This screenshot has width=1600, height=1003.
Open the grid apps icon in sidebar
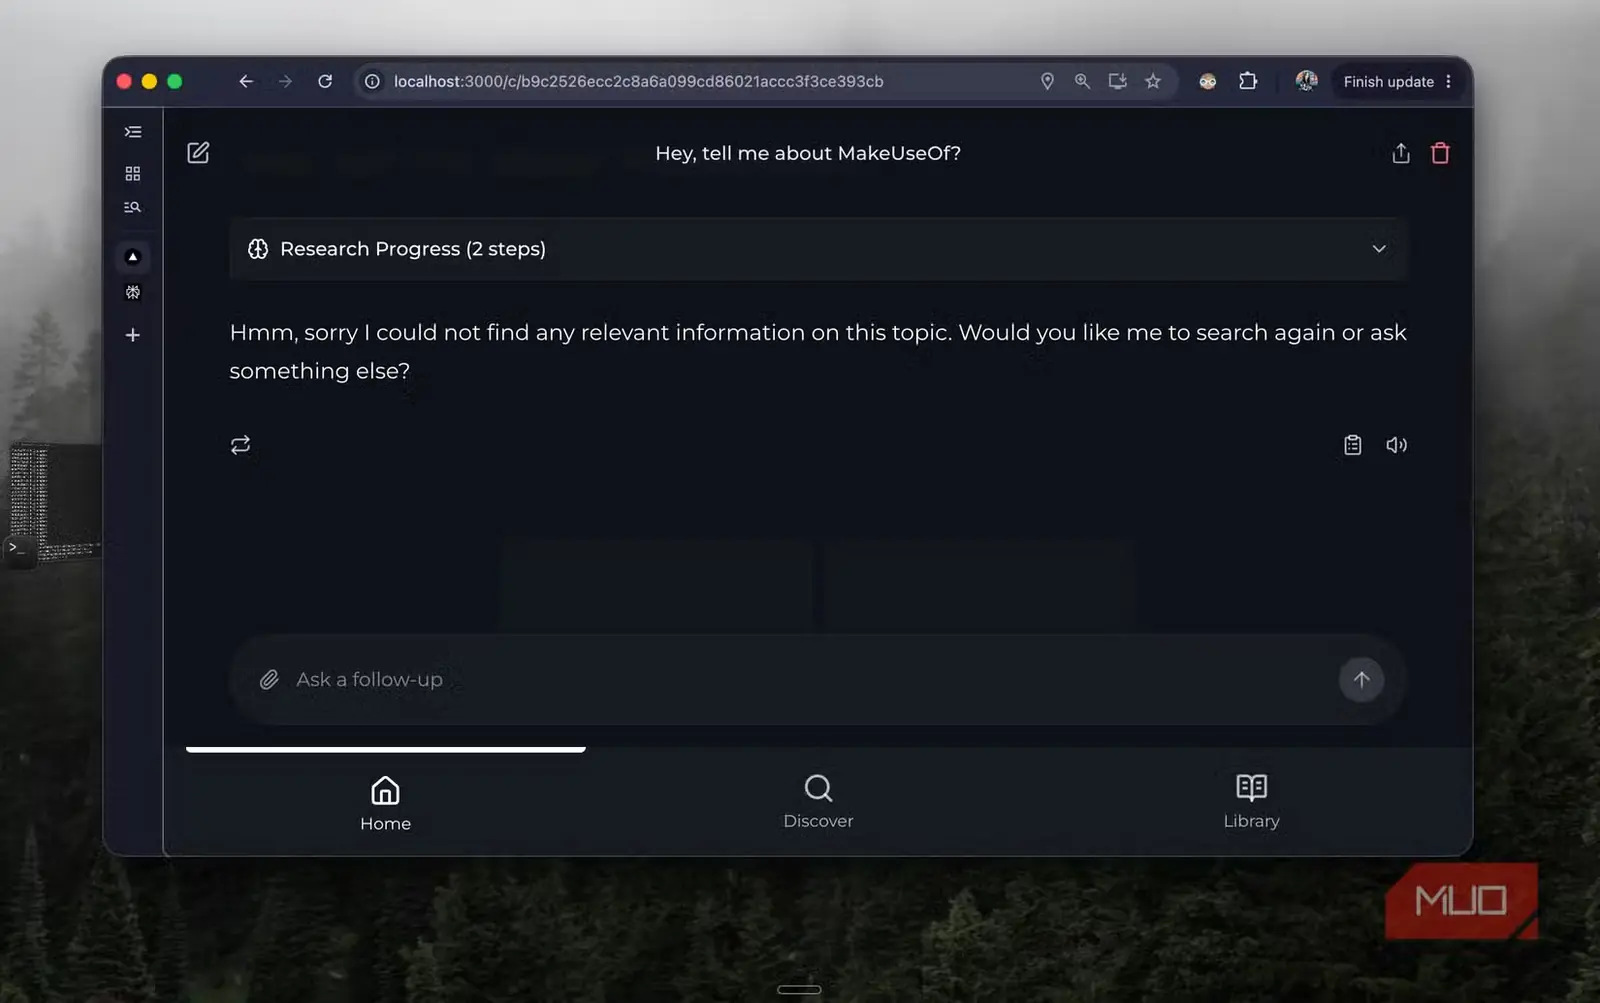click(133, 174)
